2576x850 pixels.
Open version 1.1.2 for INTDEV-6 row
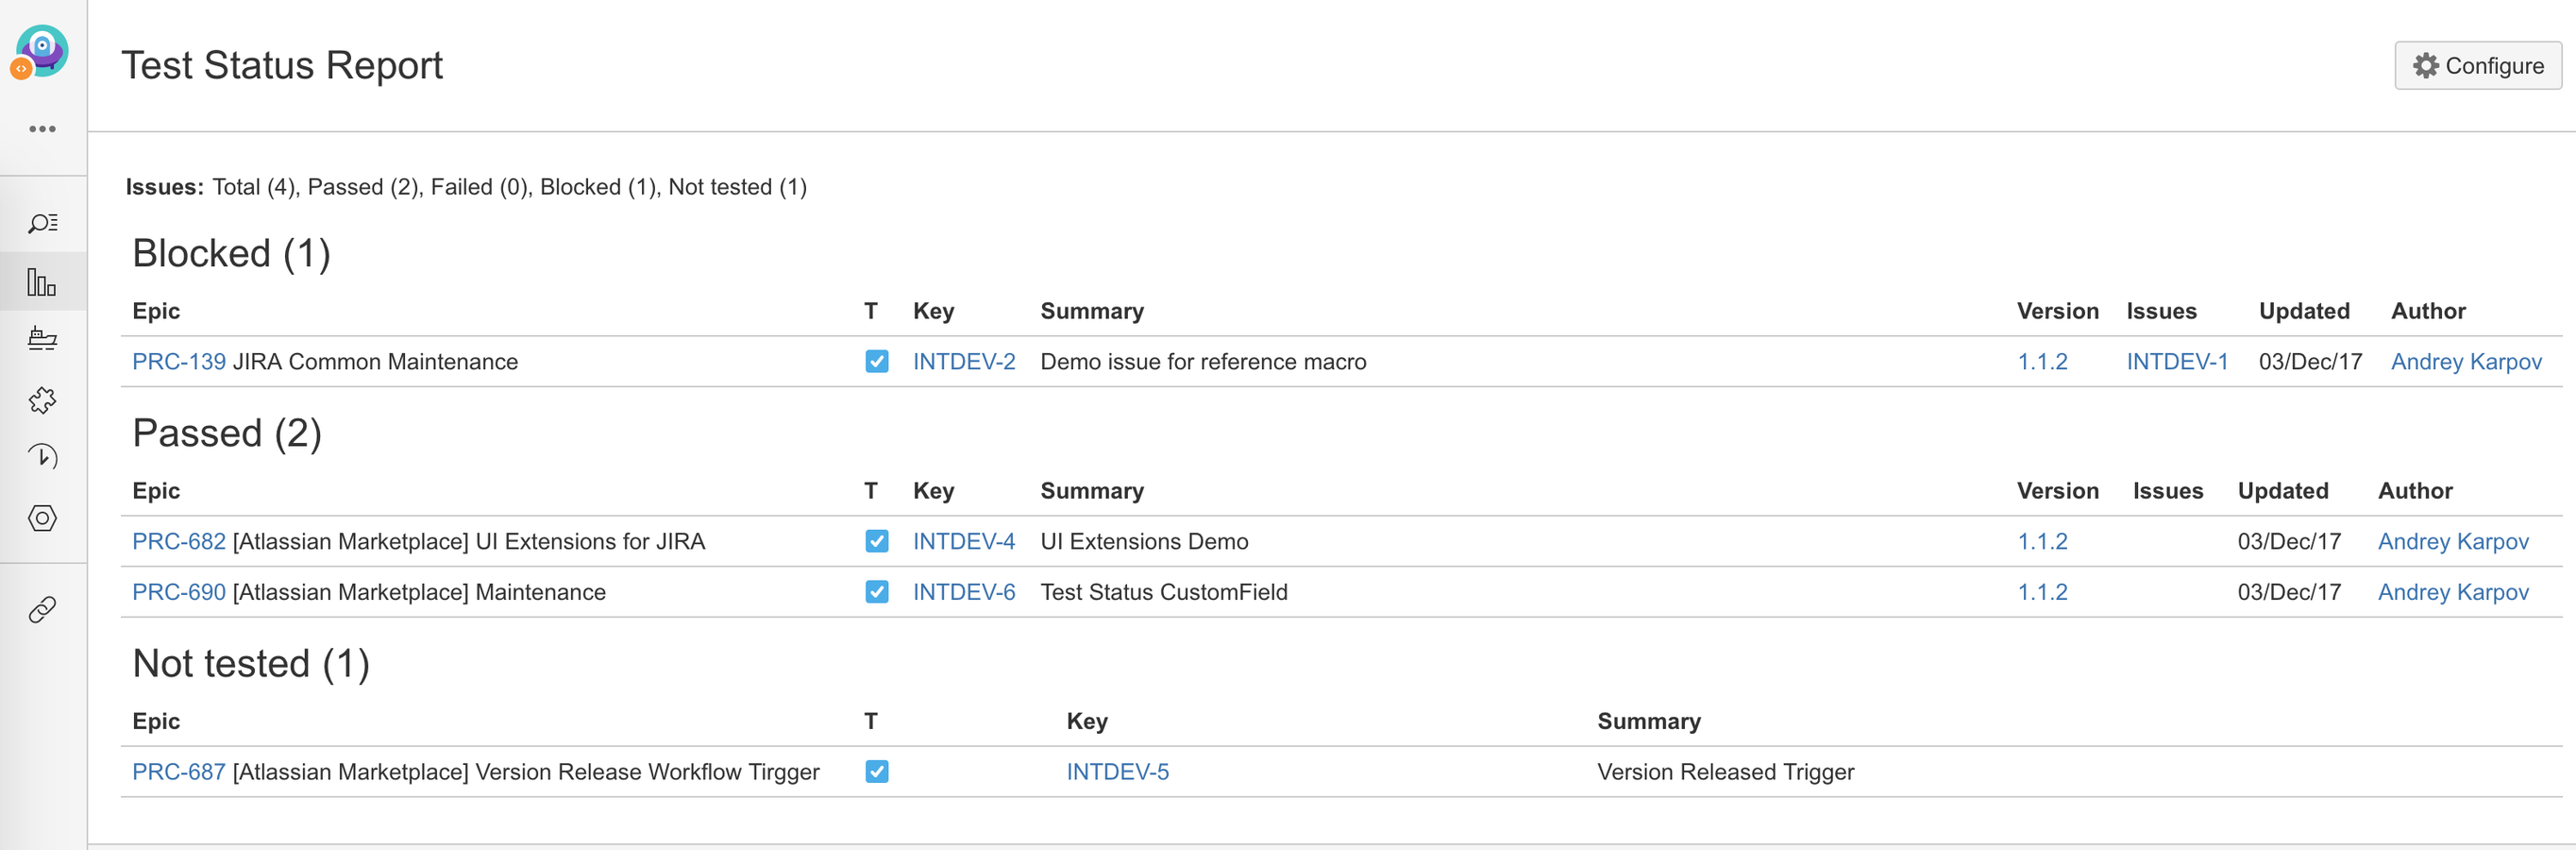pyautogui.click(x=2042, y=592)
